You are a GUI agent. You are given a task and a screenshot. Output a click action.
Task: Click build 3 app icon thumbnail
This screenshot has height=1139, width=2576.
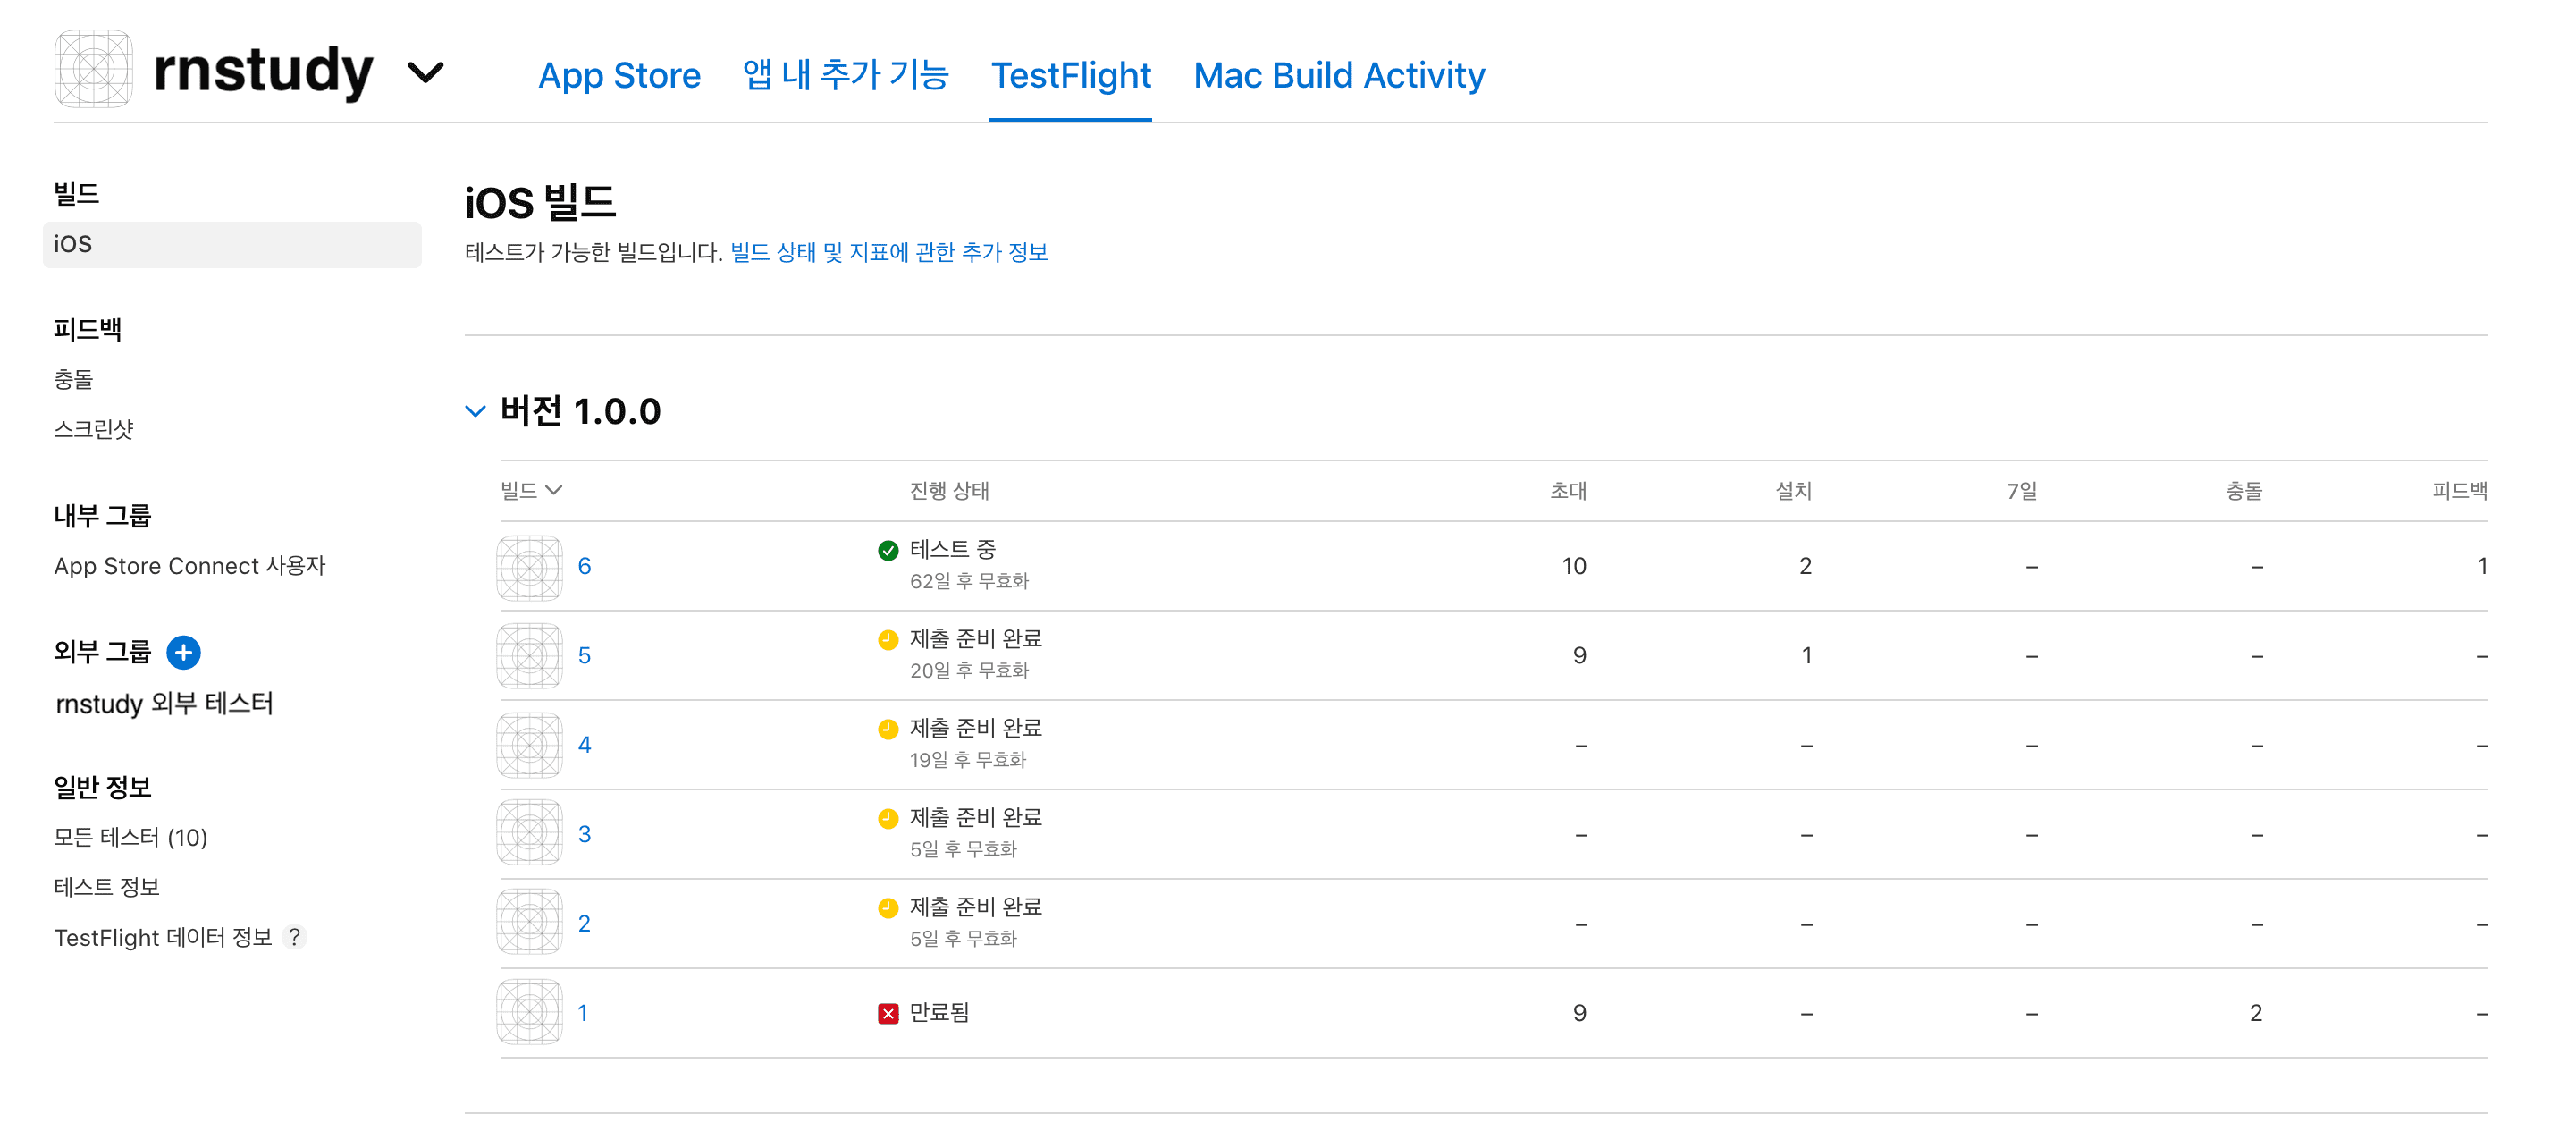529,835
